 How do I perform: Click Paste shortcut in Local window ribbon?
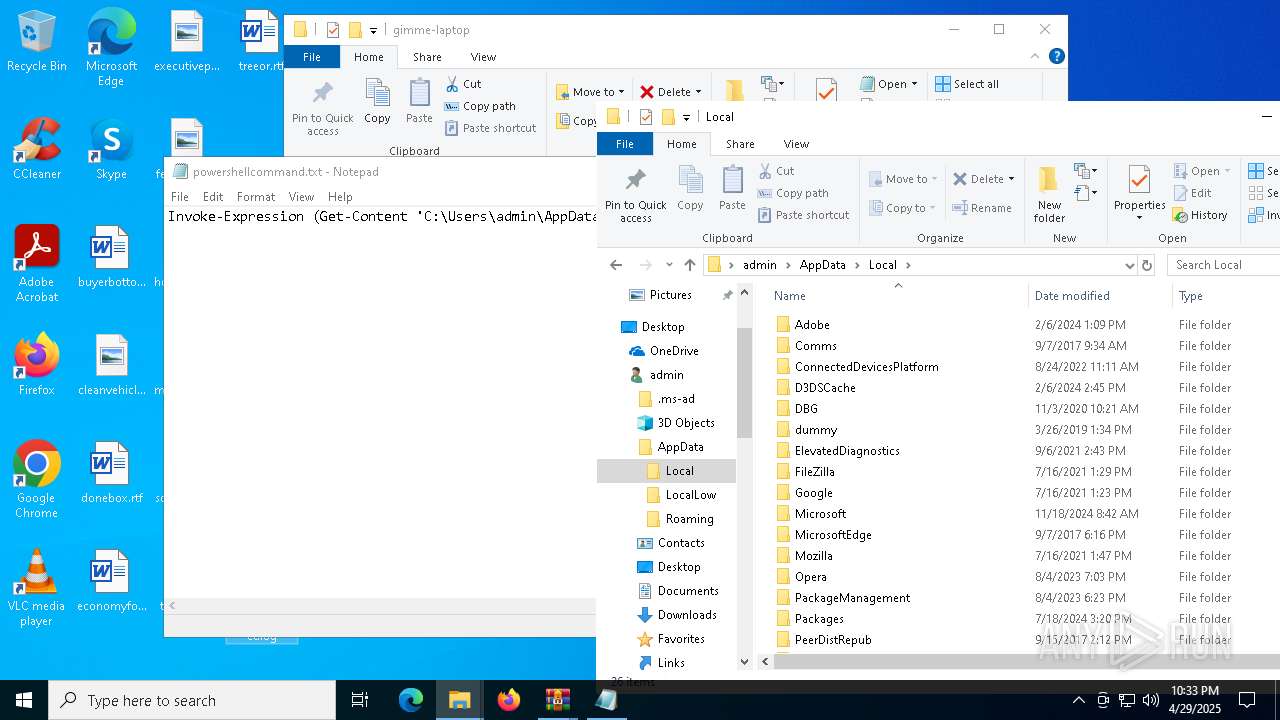pyautogui.click(x=804, y=215)
